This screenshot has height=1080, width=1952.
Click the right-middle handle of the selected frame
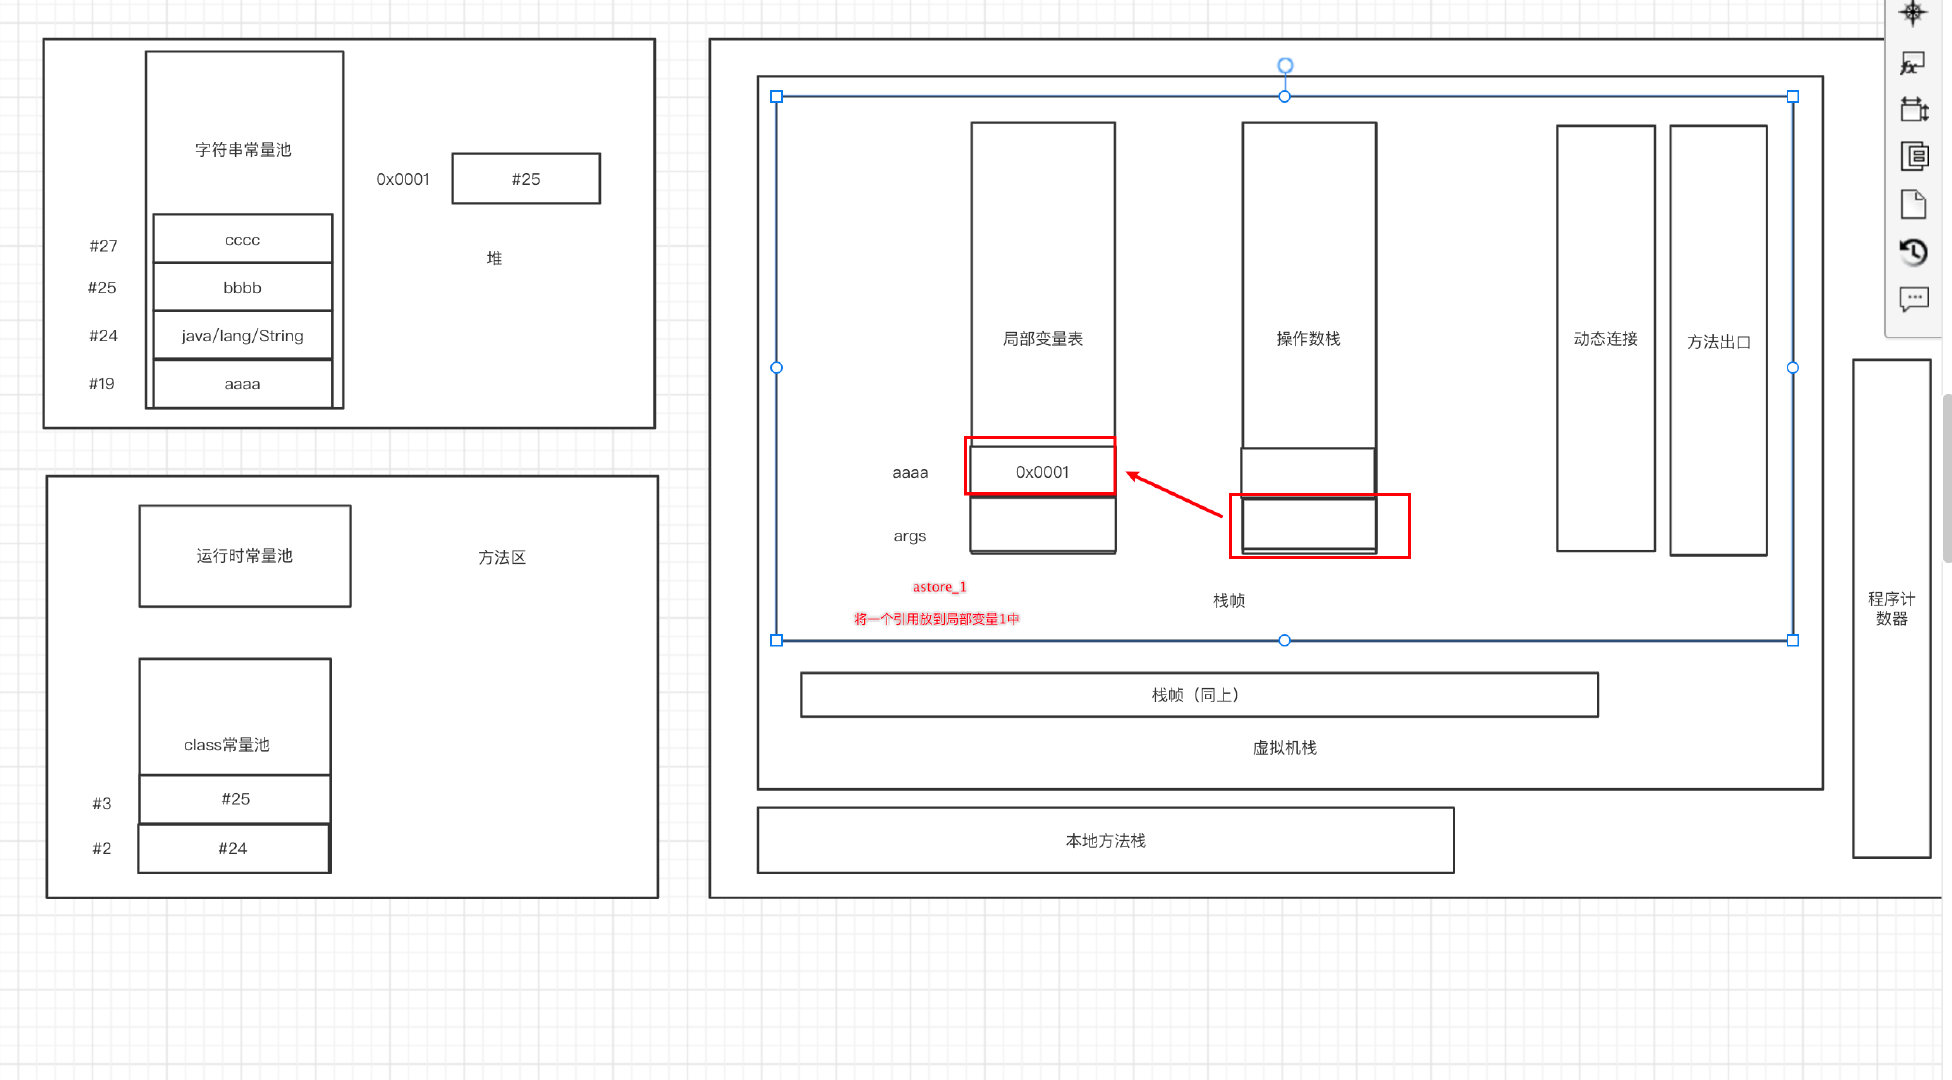[1793, 368]
